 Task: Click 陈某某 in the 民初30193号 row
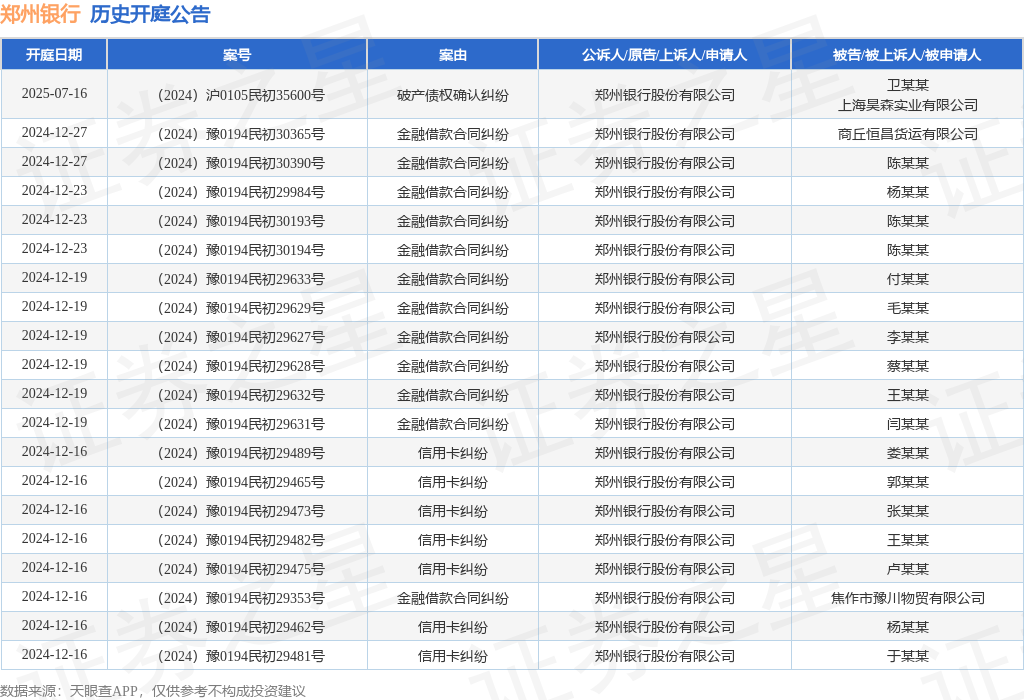click(908, 221)
